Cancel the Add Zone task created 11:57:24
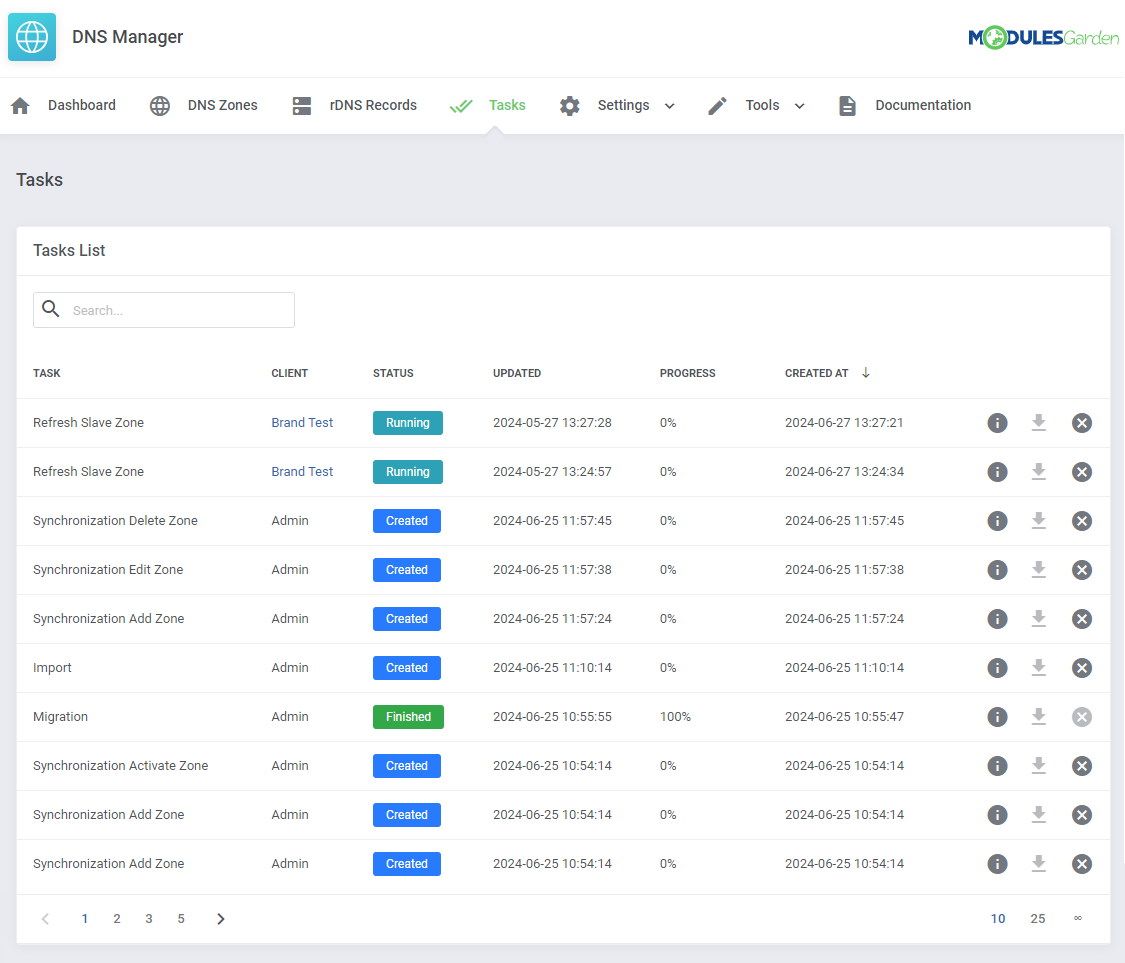 click(x=1082, y=619)
